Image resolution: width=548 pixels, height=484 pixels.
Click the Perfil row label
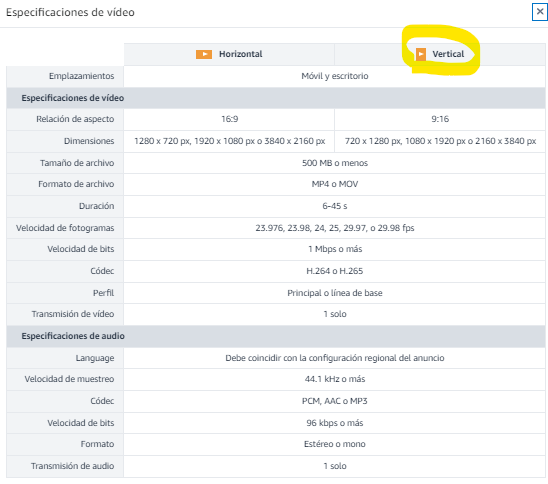click(x=103, y=293)
